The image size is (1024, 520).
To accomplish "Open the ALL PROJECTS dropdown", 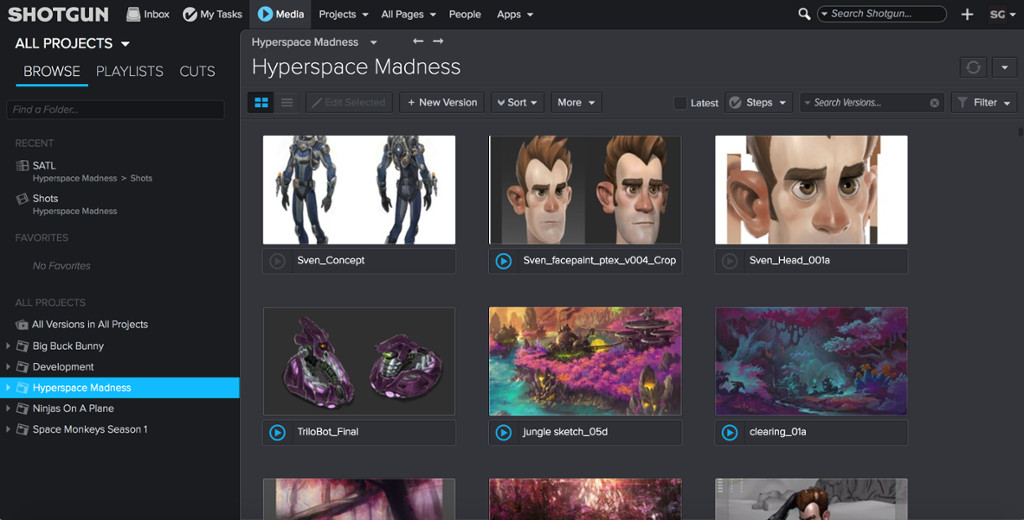I will [x=72, y=44].
